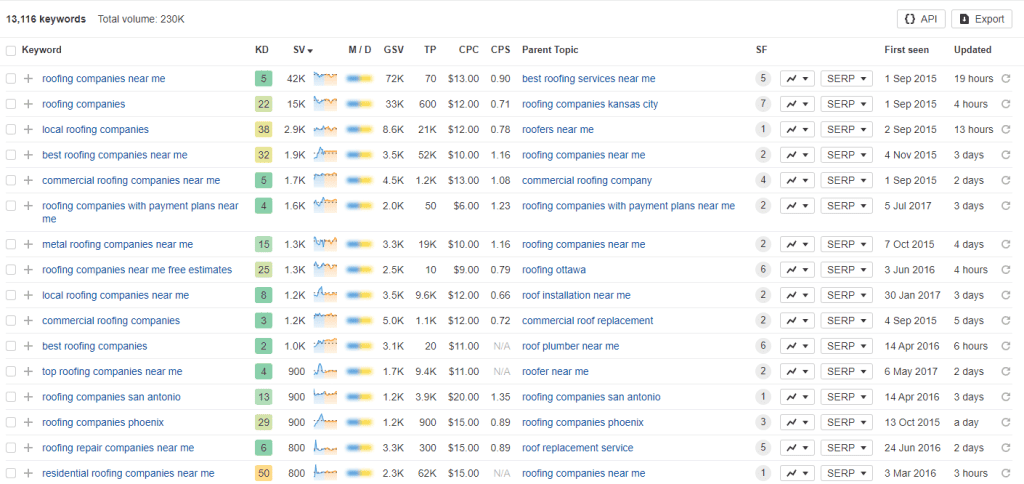The height and width of the screenshot is (484, 1024).
Task: Plus icon for 'metal roofing companies near me'
Action: point(28,244)
